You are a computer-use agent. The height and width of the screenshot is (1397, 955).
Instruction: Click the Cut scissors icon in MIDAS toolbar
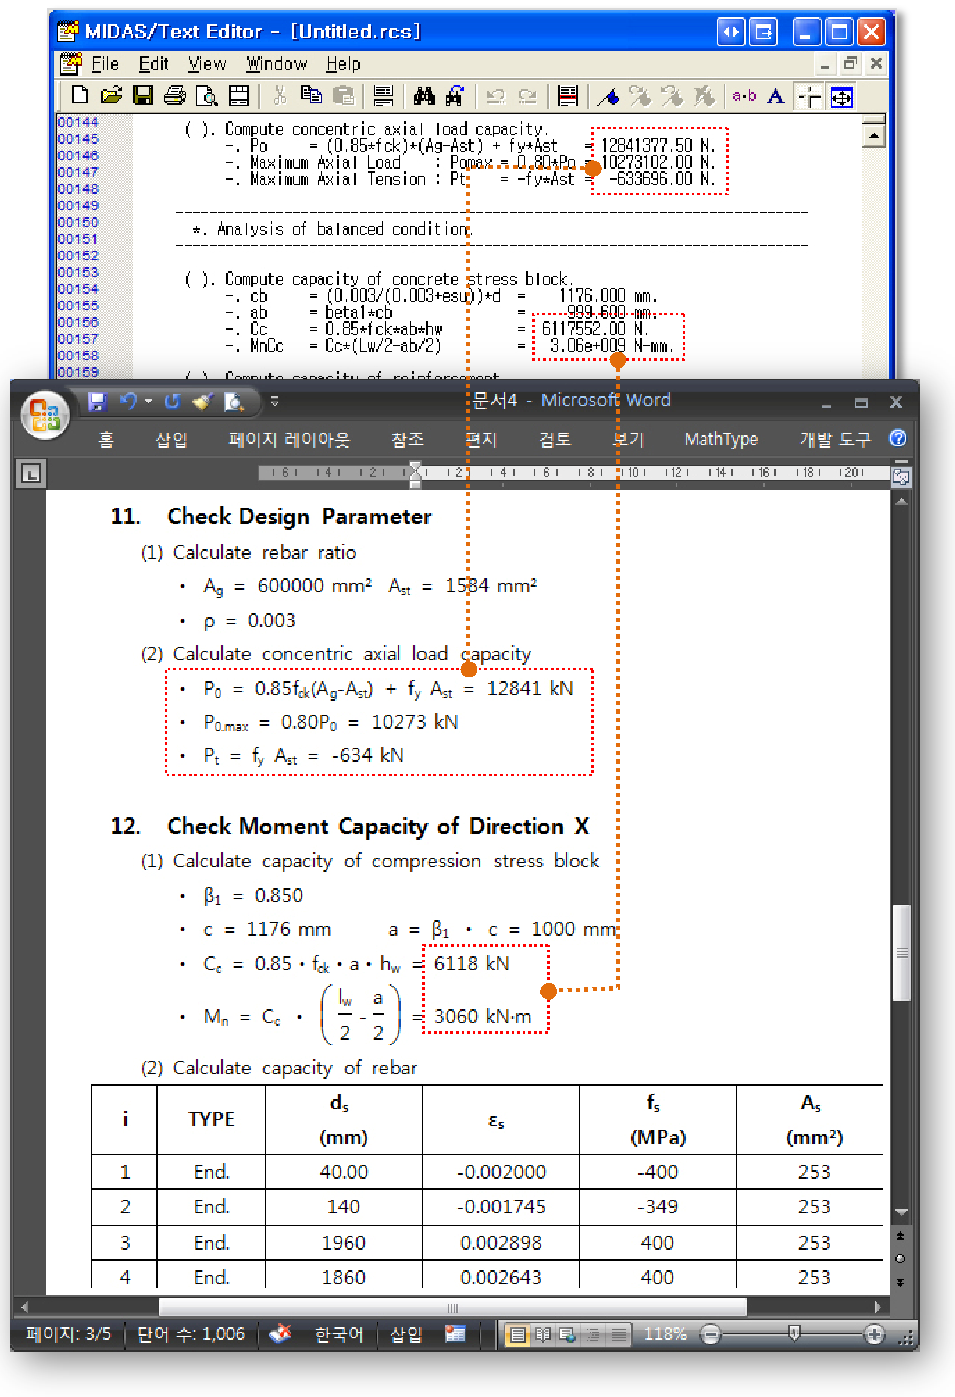280,95
